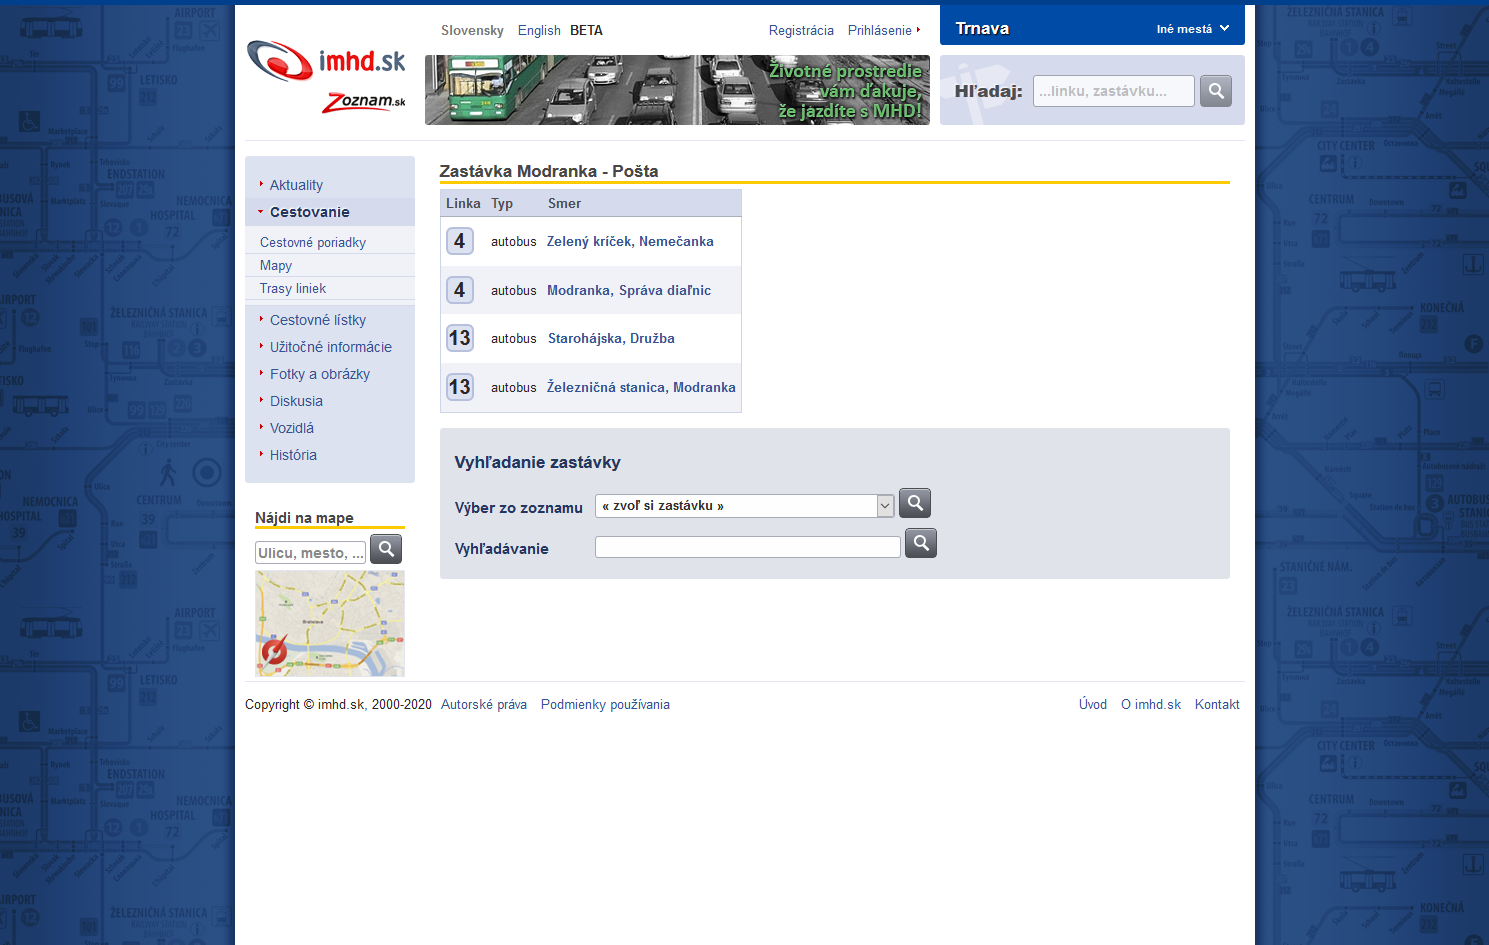Select Cestovné poriadky in the sidebar

pos(313,242)
